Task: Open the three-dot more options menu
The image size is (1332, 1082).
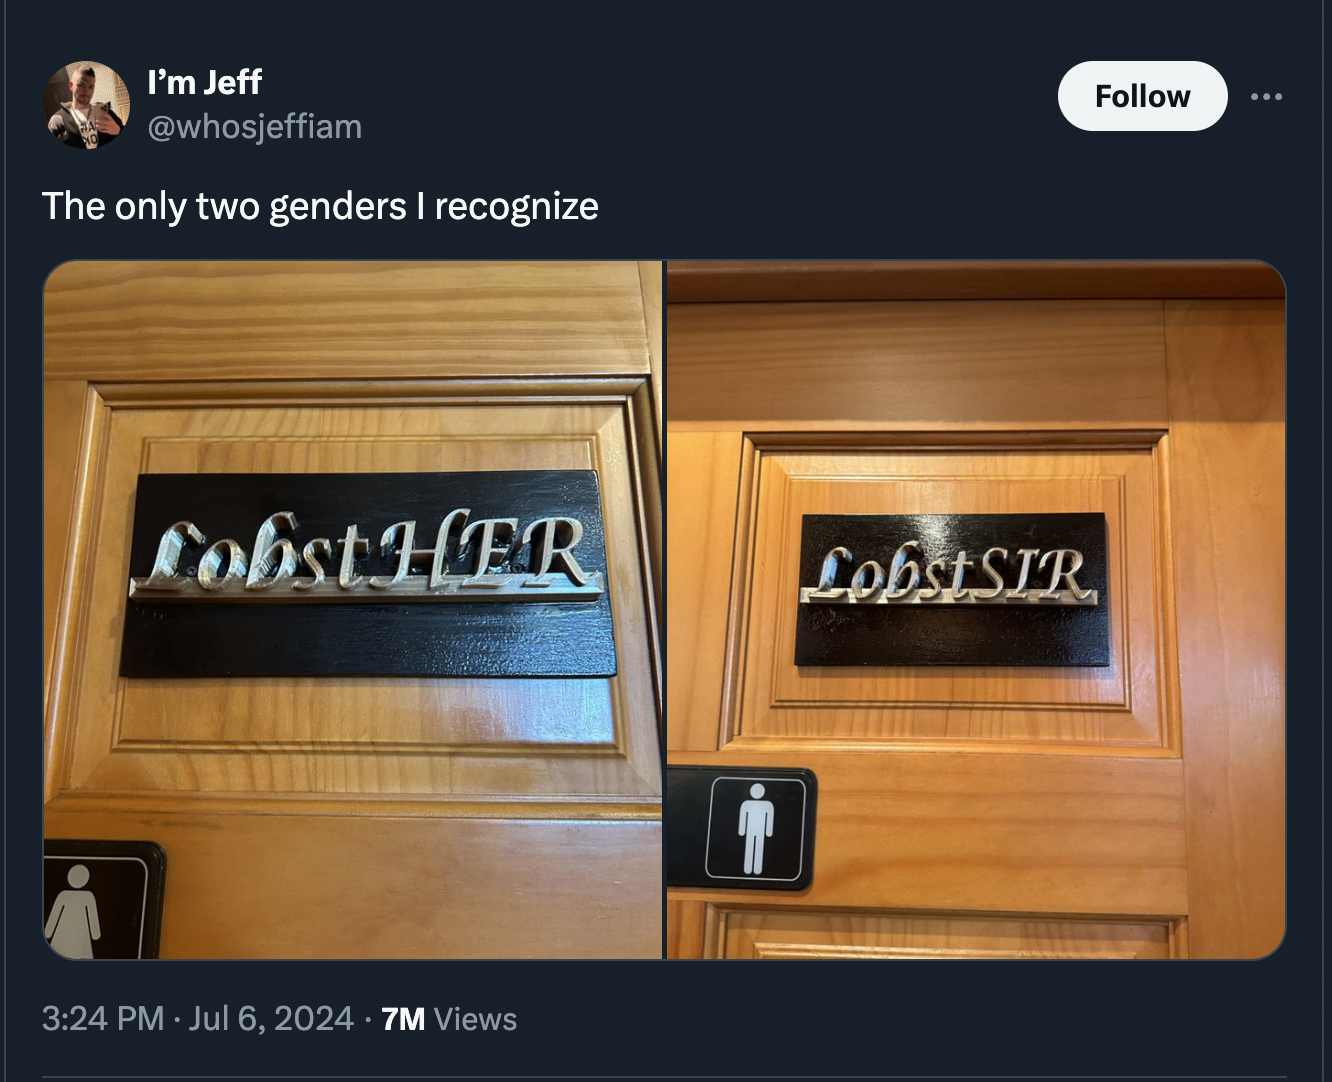Action: (x=1266, y=96)
